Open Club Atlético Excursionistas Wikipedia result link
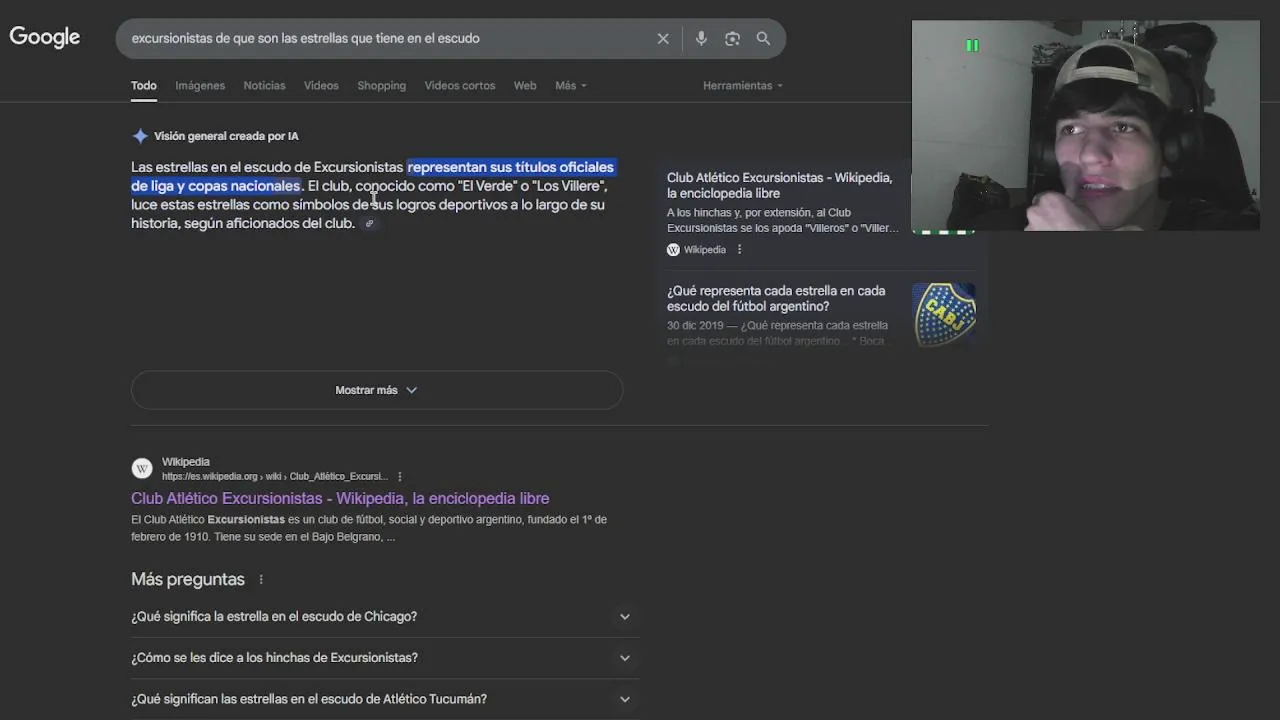 click(x=340, y=498)
